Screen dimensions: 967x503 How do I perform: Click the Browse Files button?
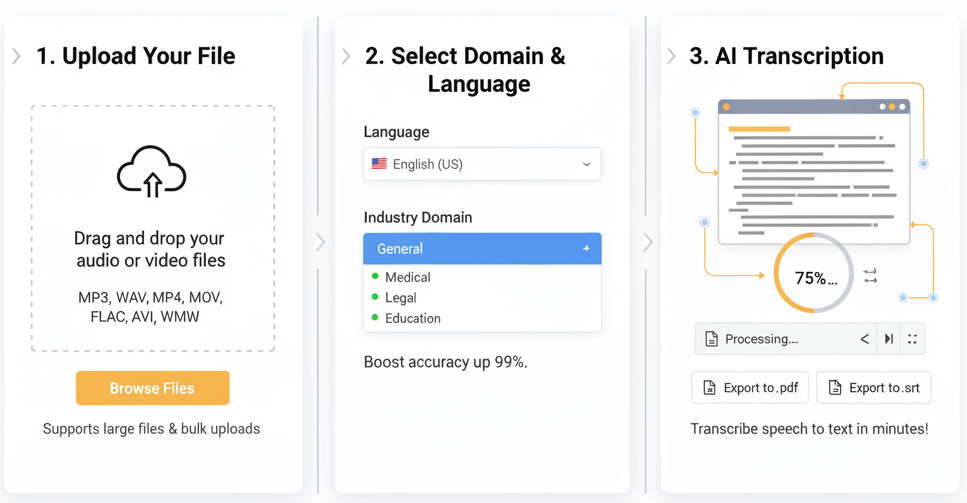[x=152, y=388]
